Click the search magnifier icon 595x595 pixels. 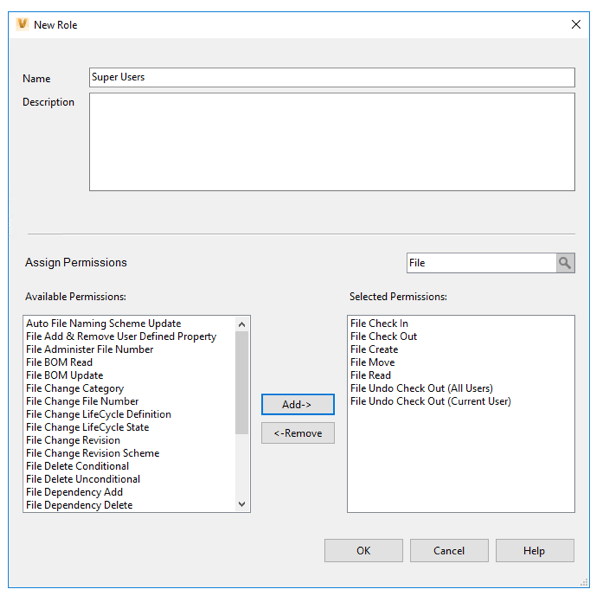click(x=565, y=263)
